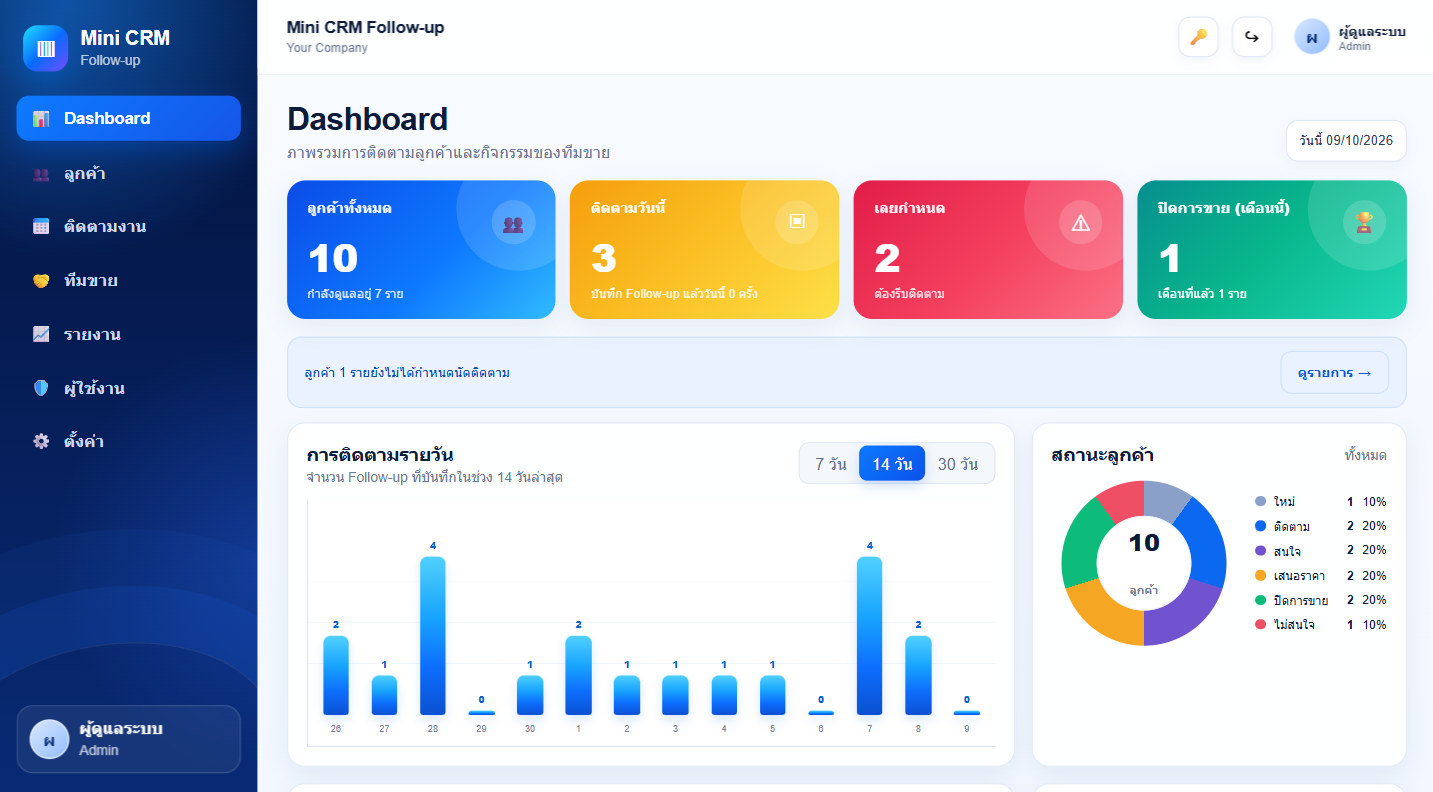Open the Dashboard menu item
1433x792 pixels.
(x=129, y=118)
